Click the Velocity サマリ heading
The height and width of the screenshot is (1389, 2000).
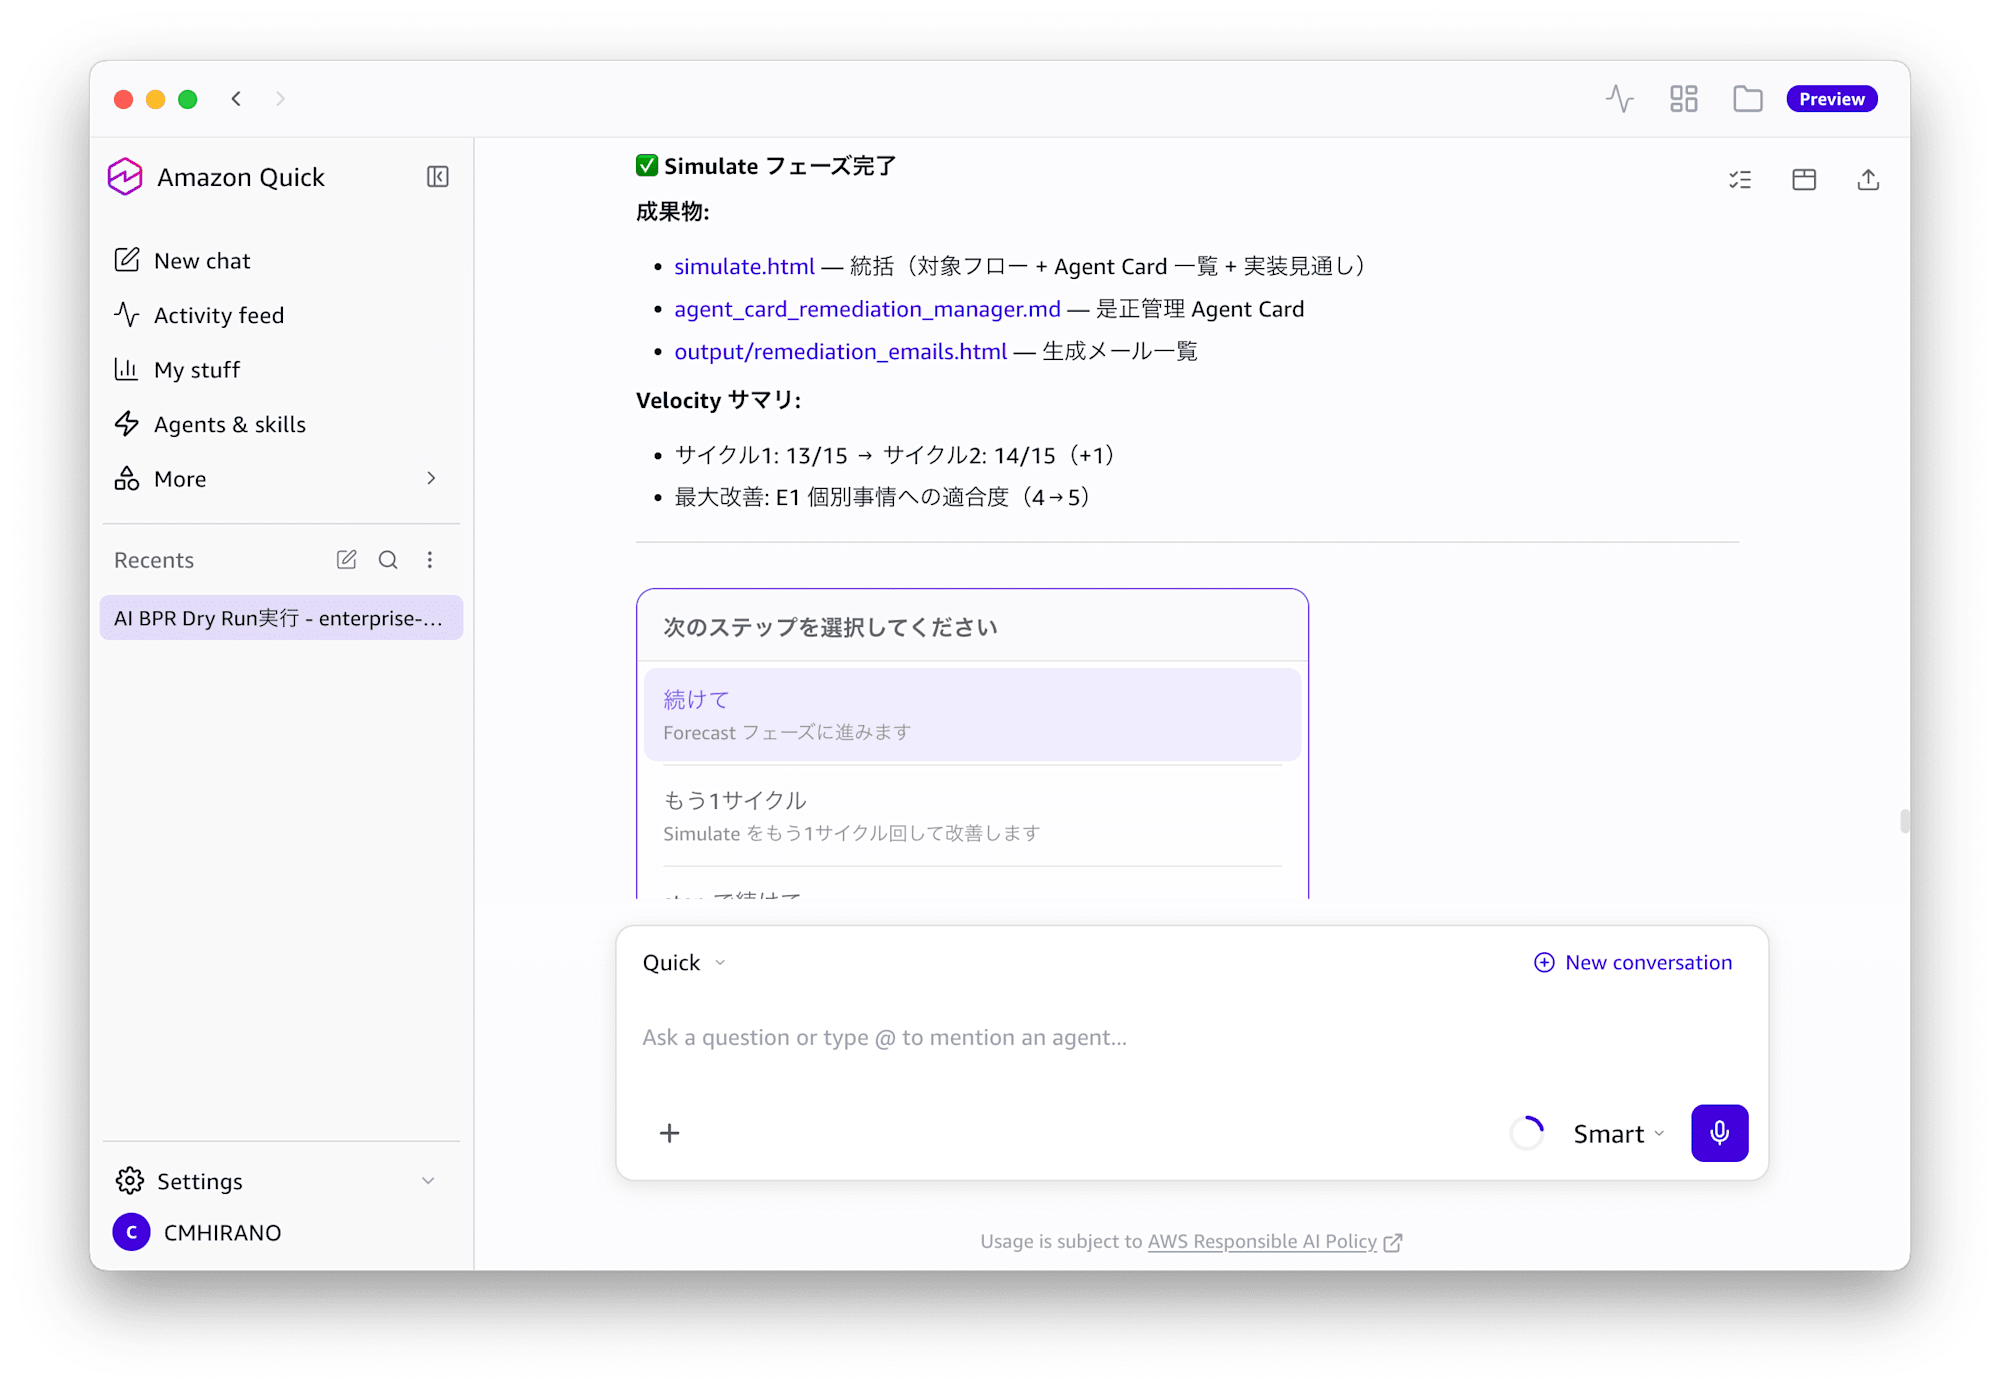coord(718,400)
